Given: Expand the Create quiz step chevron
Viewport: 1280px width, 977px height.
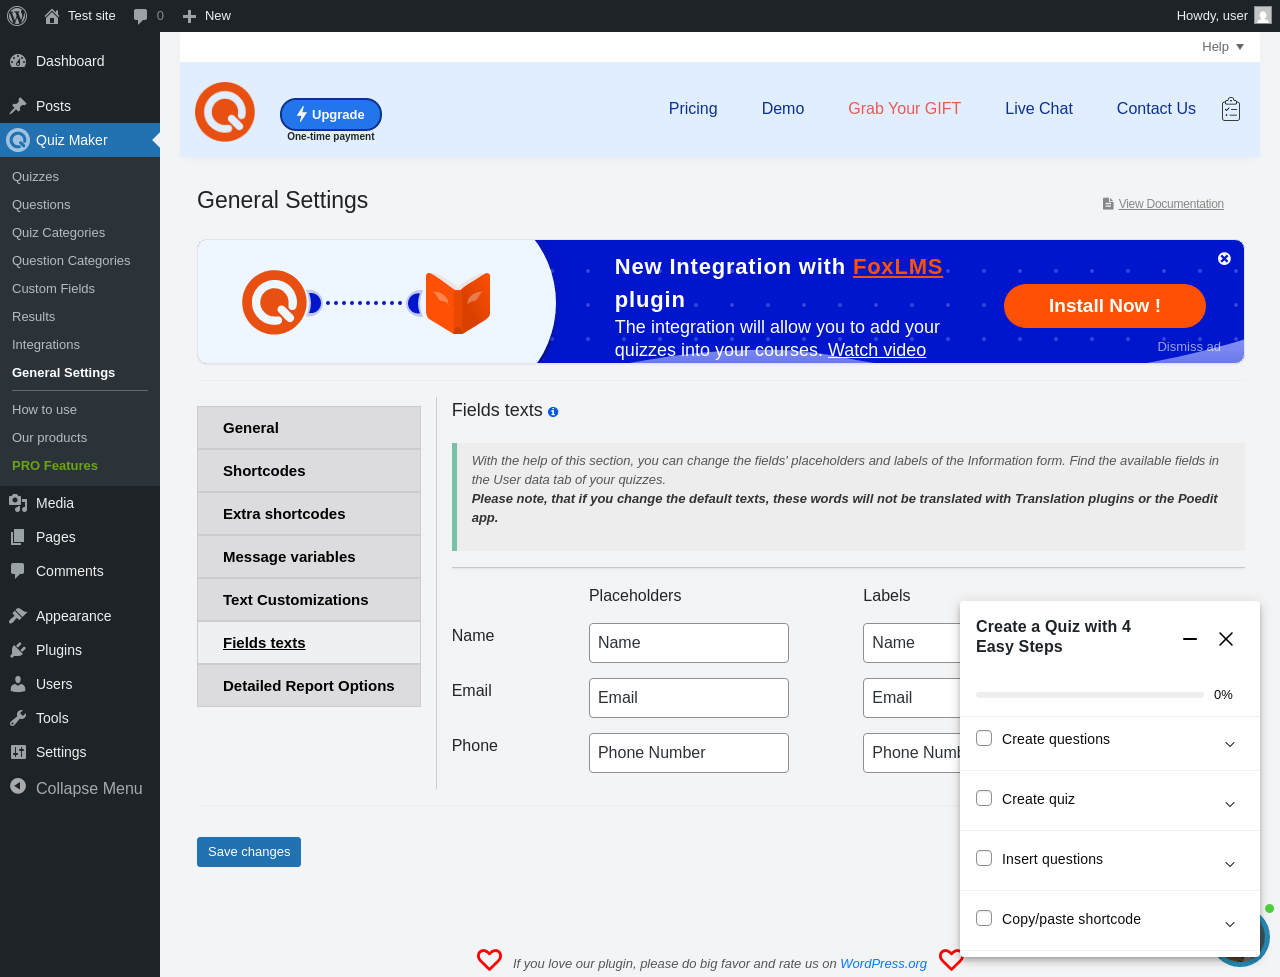Looking at the screenshot, I should (1230, 804).
